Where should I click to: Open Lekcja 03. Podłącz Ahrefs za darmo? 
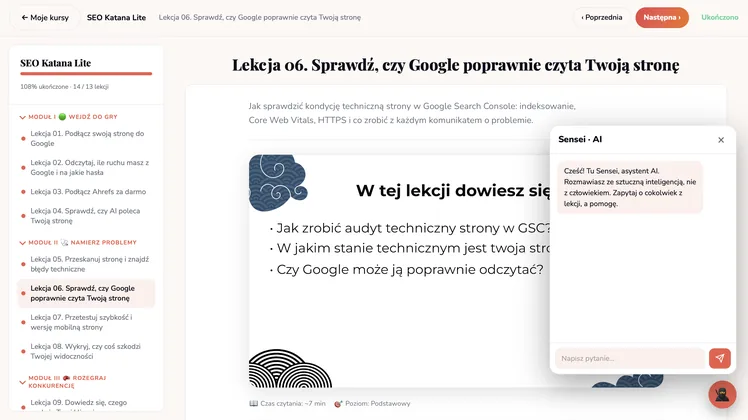point(86,192)
